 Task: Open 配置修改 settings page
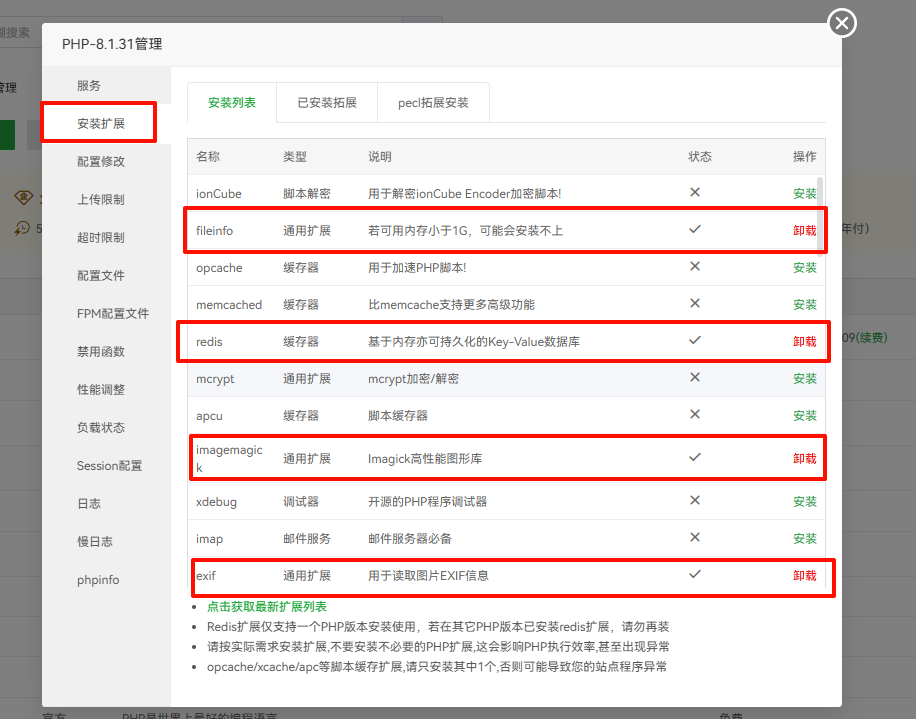point(100,162)
